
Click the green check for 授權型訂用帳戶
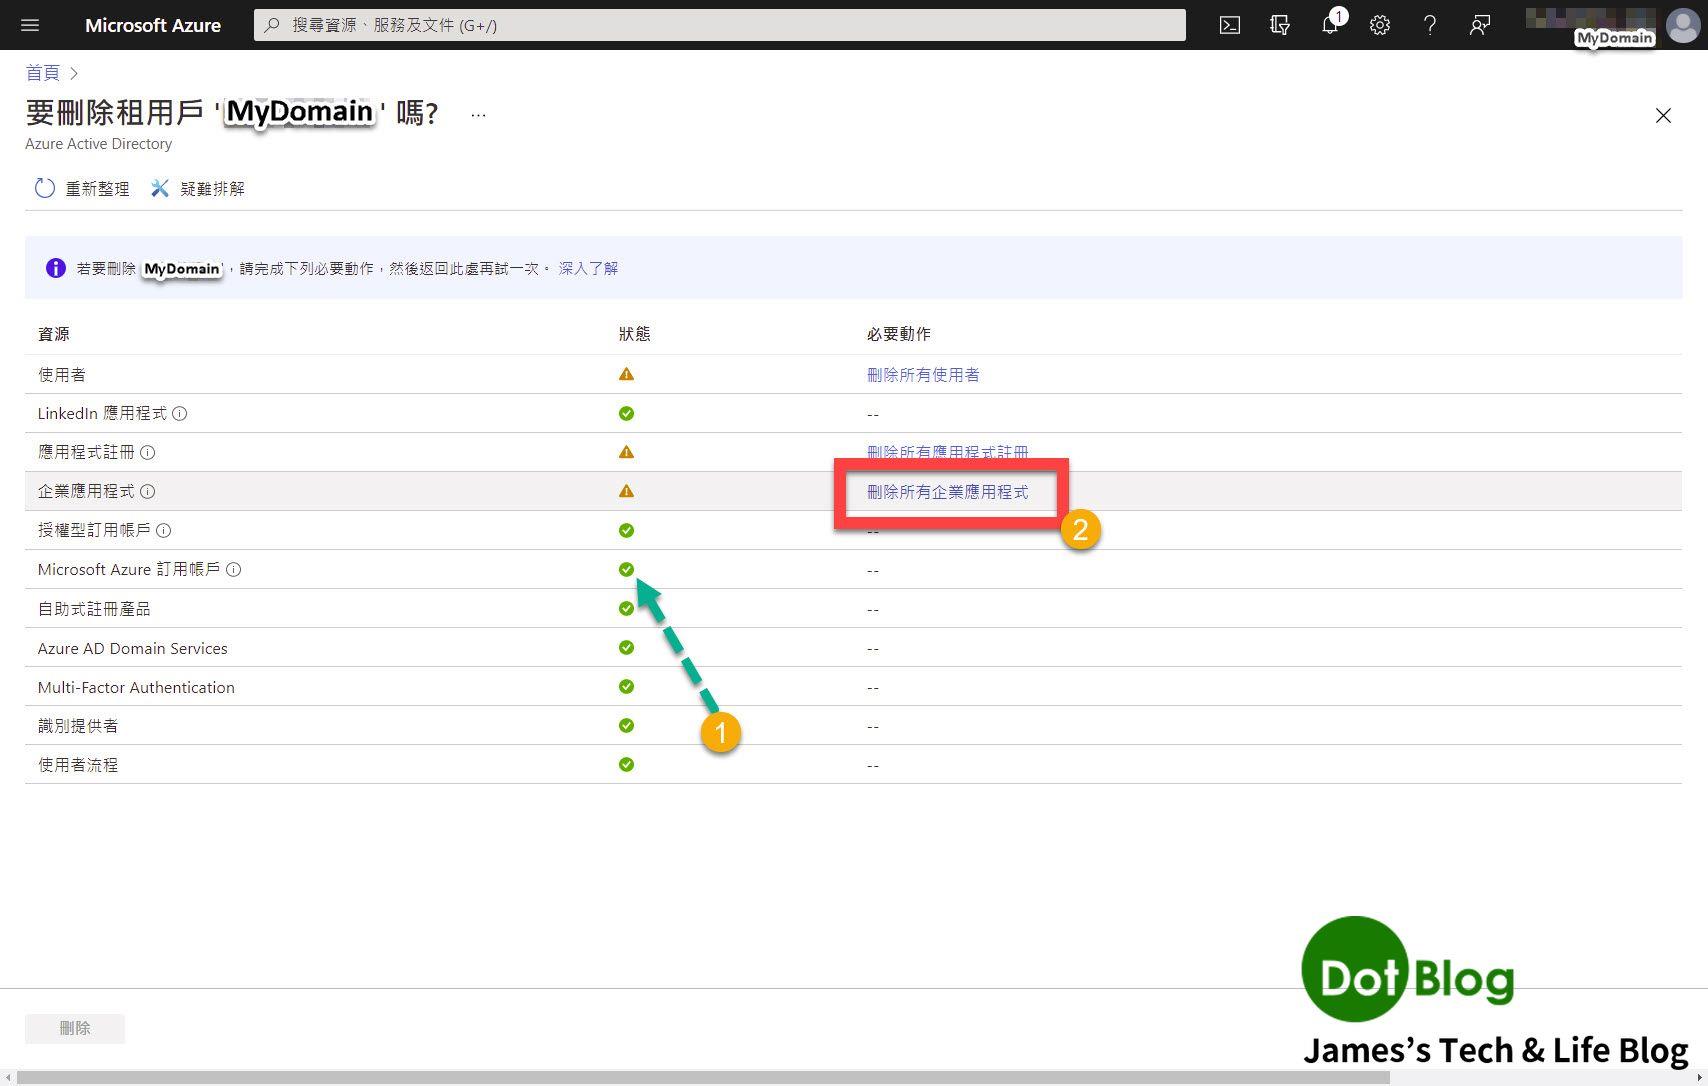pyautogui.click(x=626, y=530)
